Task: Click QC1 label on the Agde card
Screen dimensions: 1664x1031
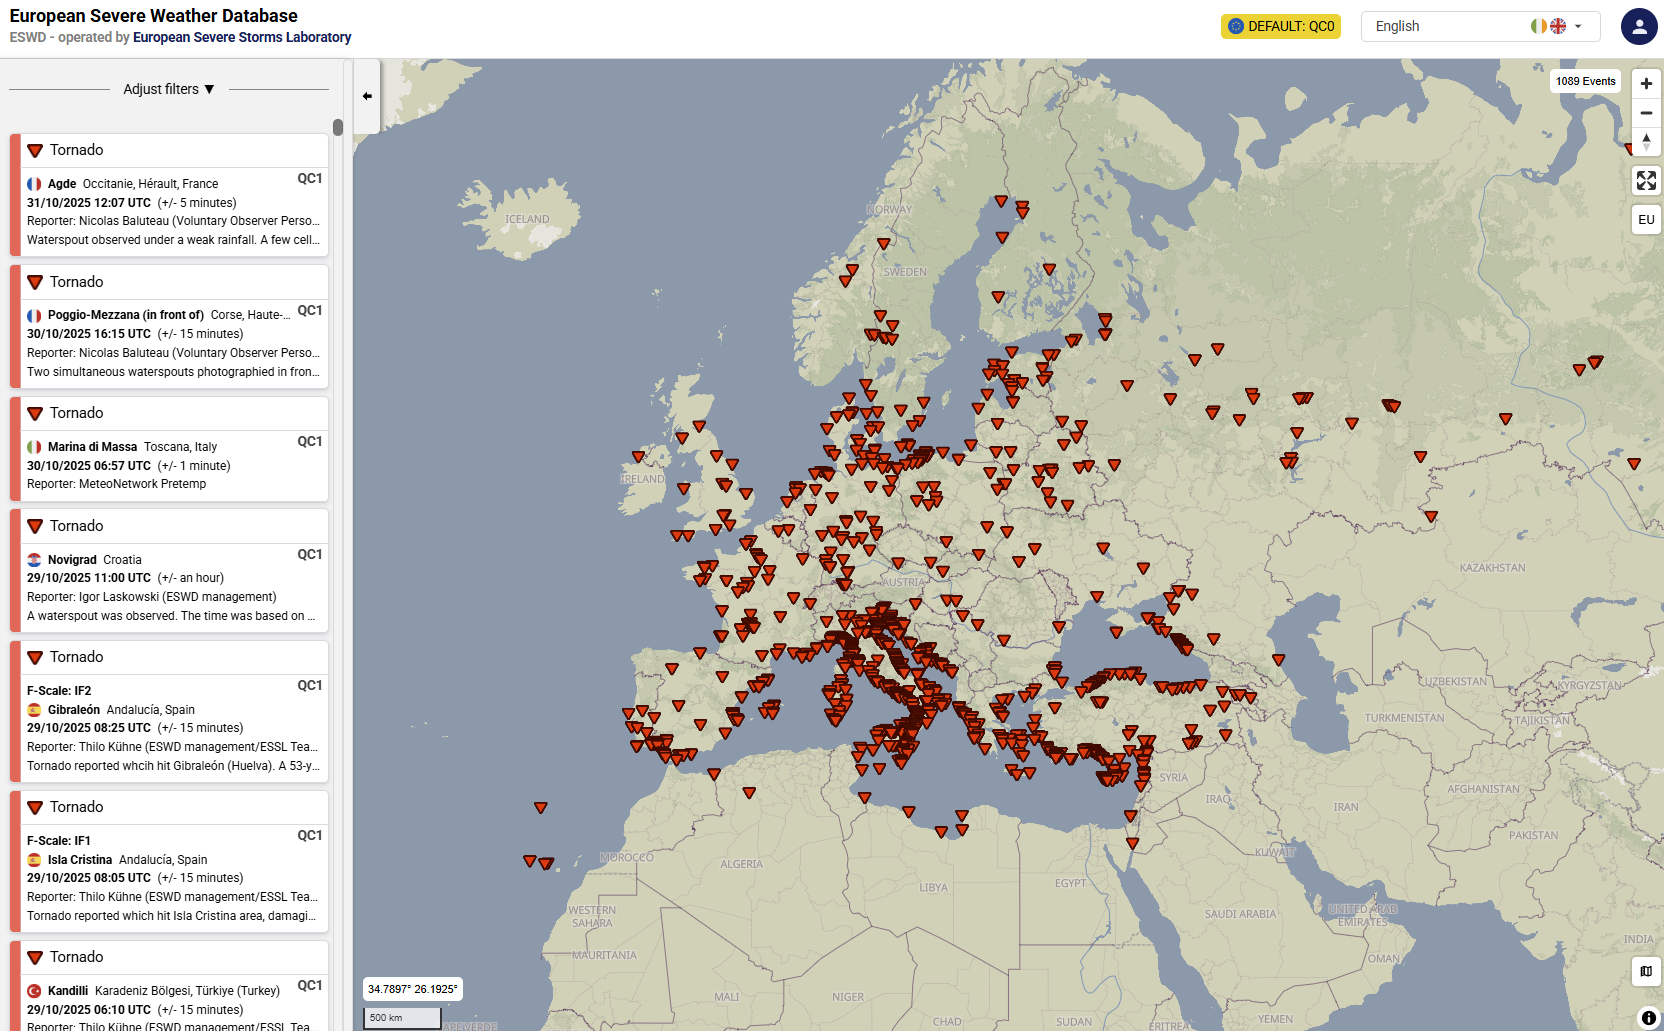Action: click(x=310, y=179)
